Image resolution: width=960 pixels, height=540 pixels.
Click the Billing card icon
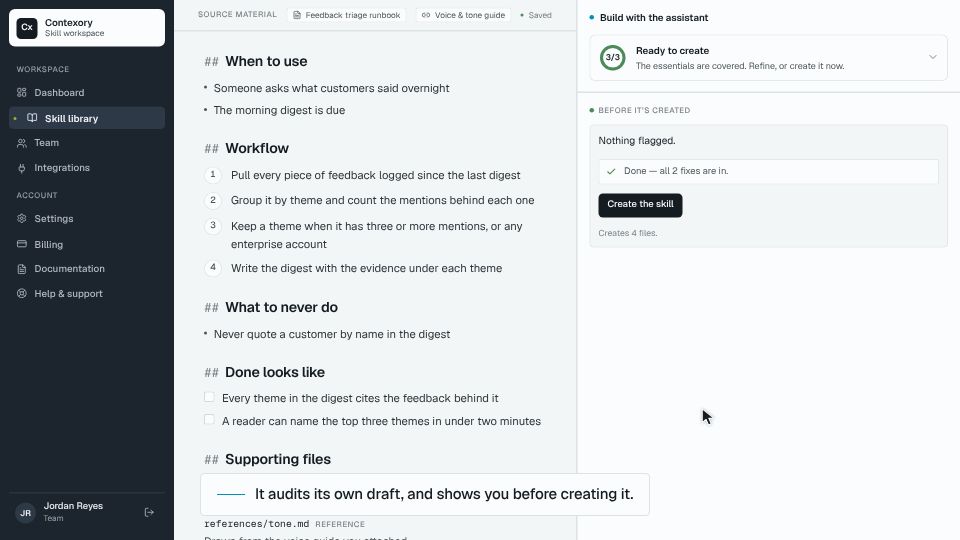coord(22,244)
